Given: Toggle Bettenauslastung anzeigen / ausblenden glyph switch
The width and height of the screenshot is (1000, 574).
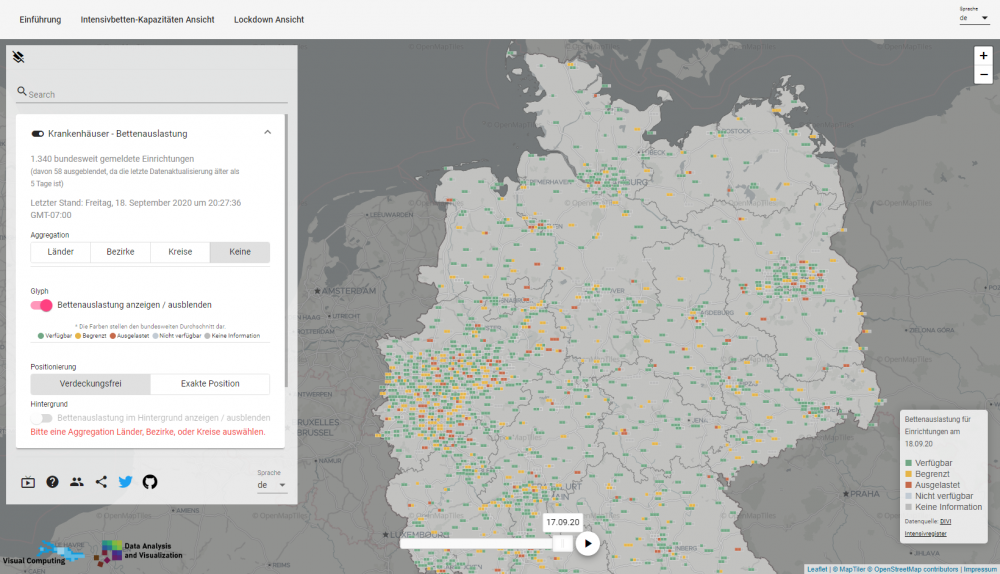Looking at the screenshot, I should (42, 305).
